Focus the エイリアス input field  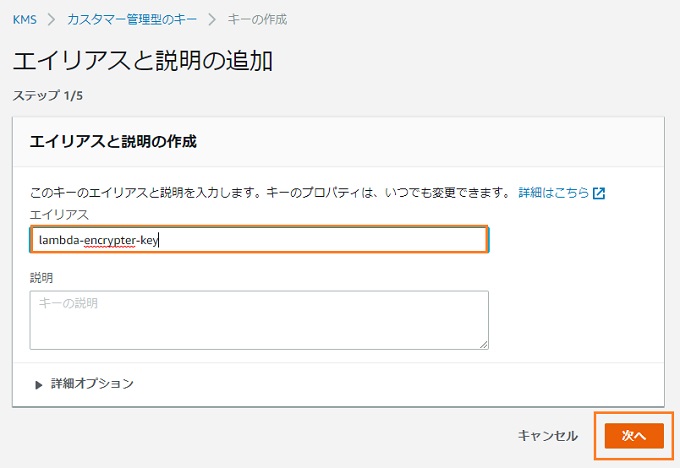pos(259,239)
